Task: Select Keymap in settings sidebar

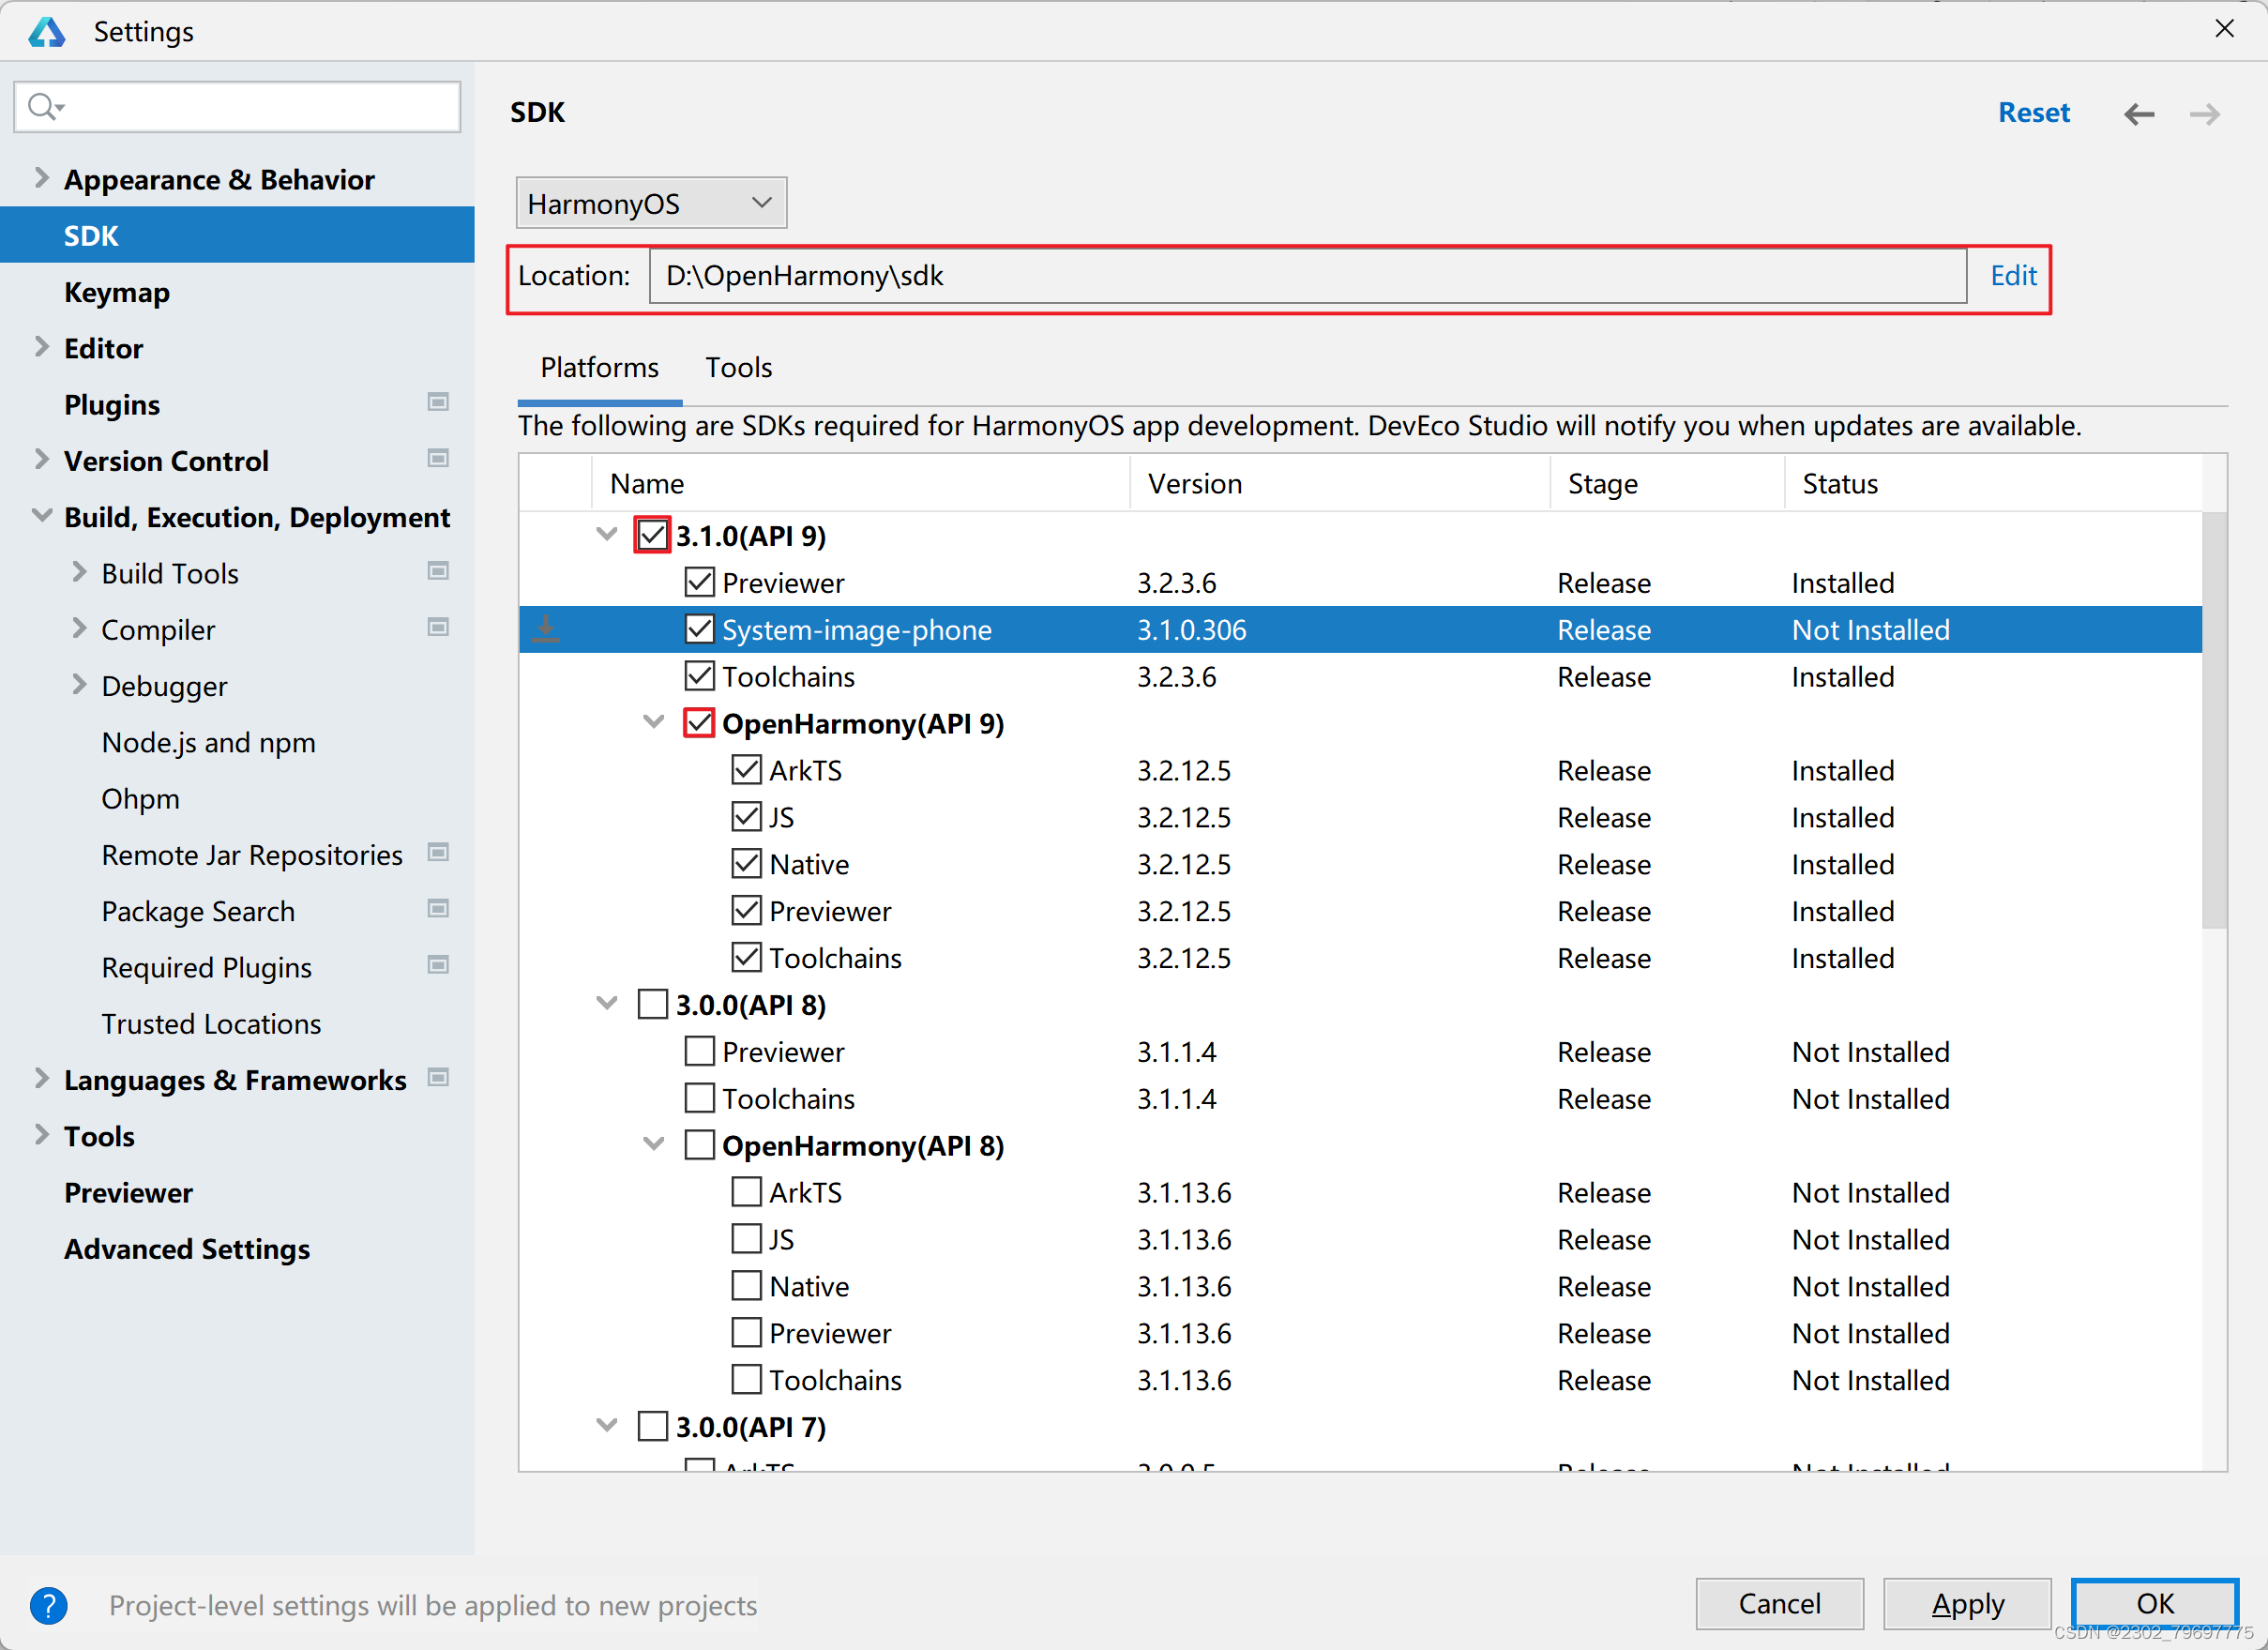Action: click(117, 292)
